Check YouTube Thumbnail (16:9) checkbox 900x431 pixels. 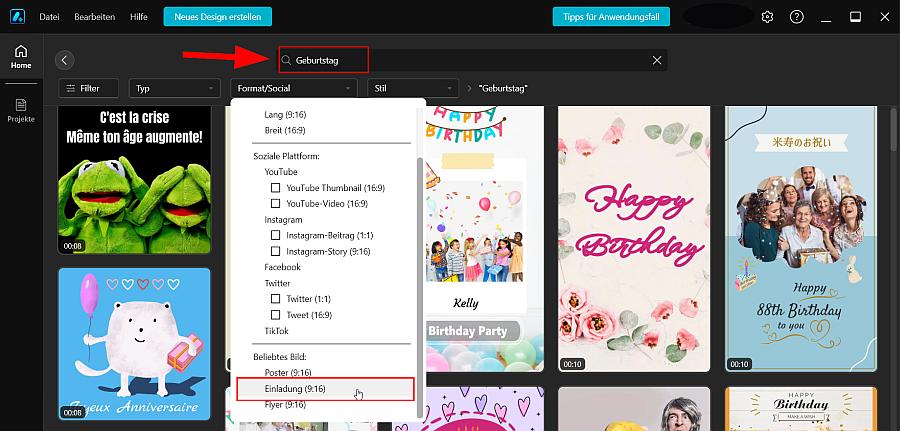coord(276,188)
